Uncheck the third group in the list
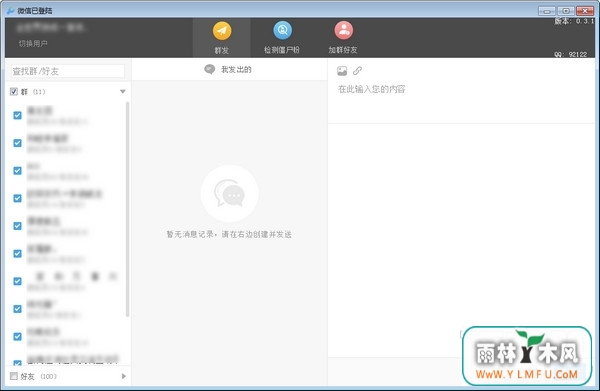Screen dimensions: 600x391 17,170
